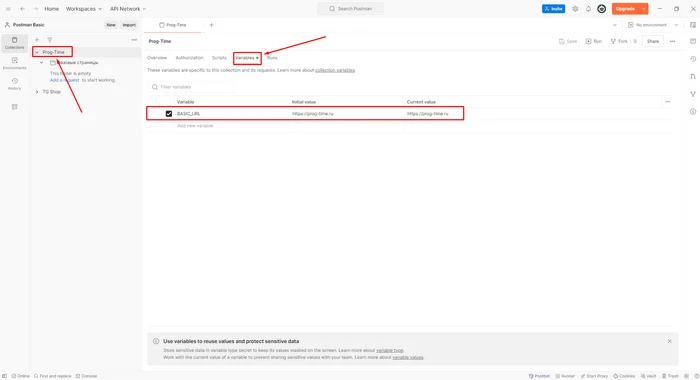Click the blue Invite button

[554, 9]
